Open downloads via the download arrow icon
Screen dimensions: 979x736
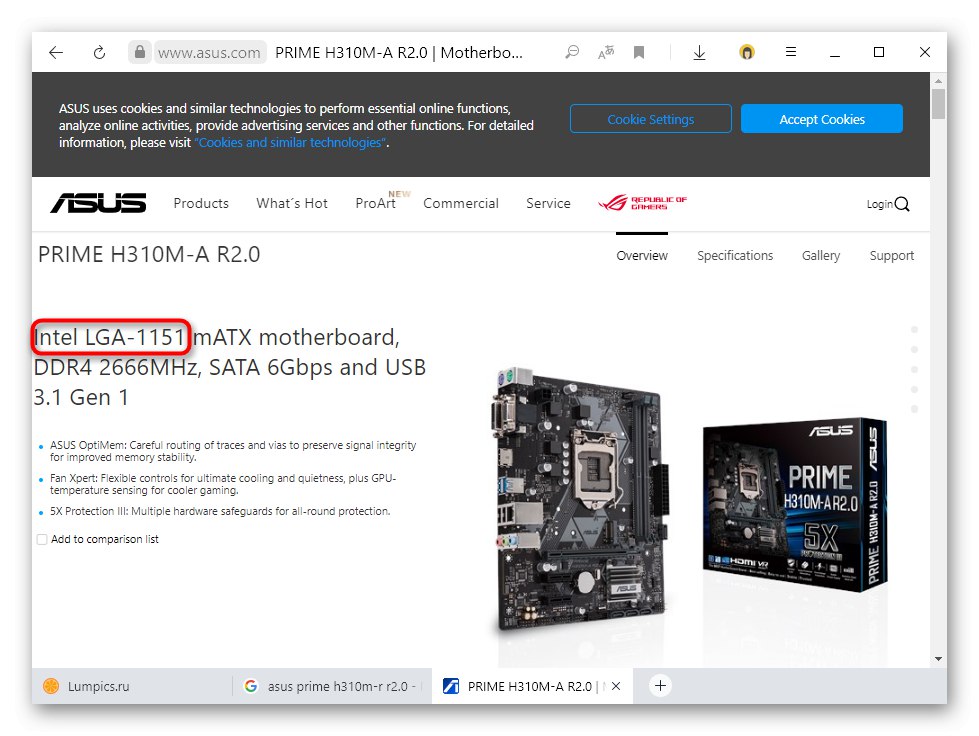(699, 52)
